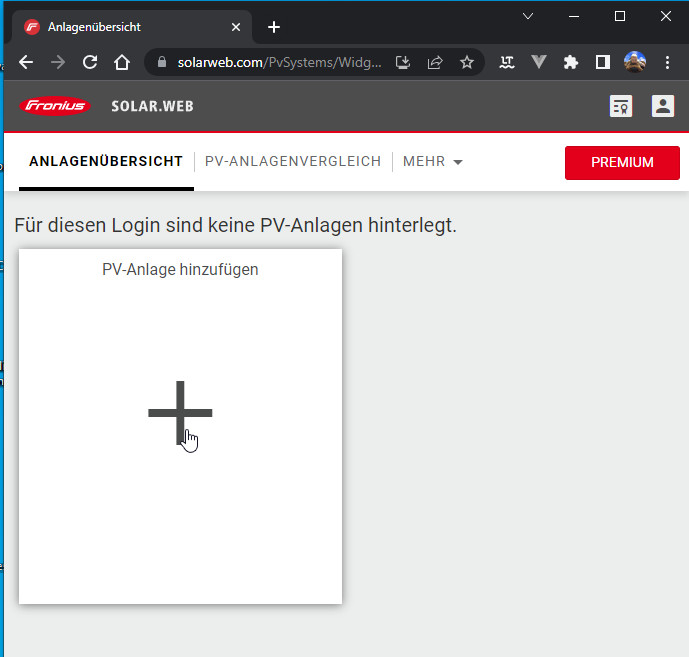Screen dimensions: 689x657
Task: Open the user account profile icon
Action: click(x=663, y=106)
